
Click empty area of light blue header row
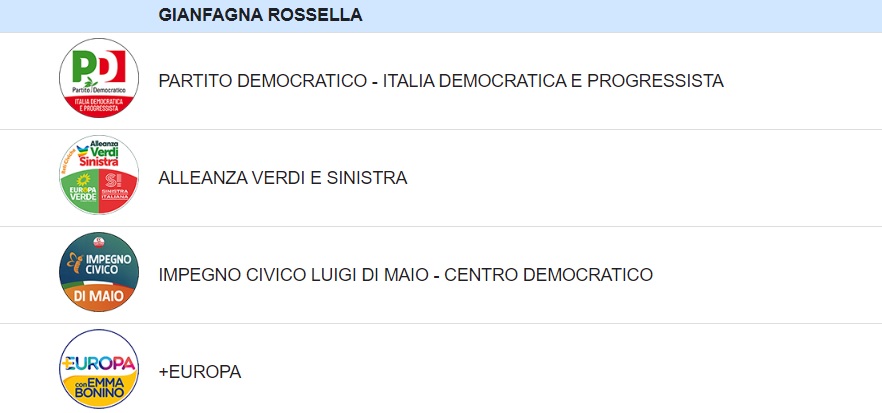pos(619,16)
